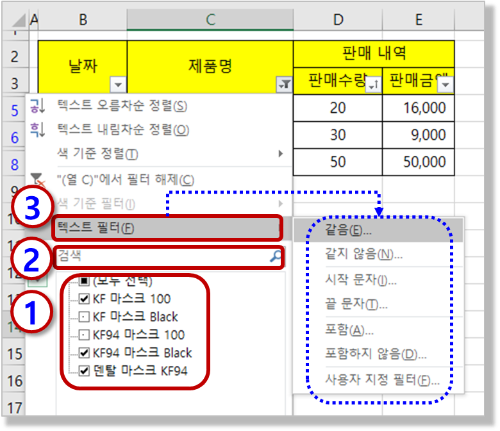
Task: Select column B header
Action: [83, 20]
